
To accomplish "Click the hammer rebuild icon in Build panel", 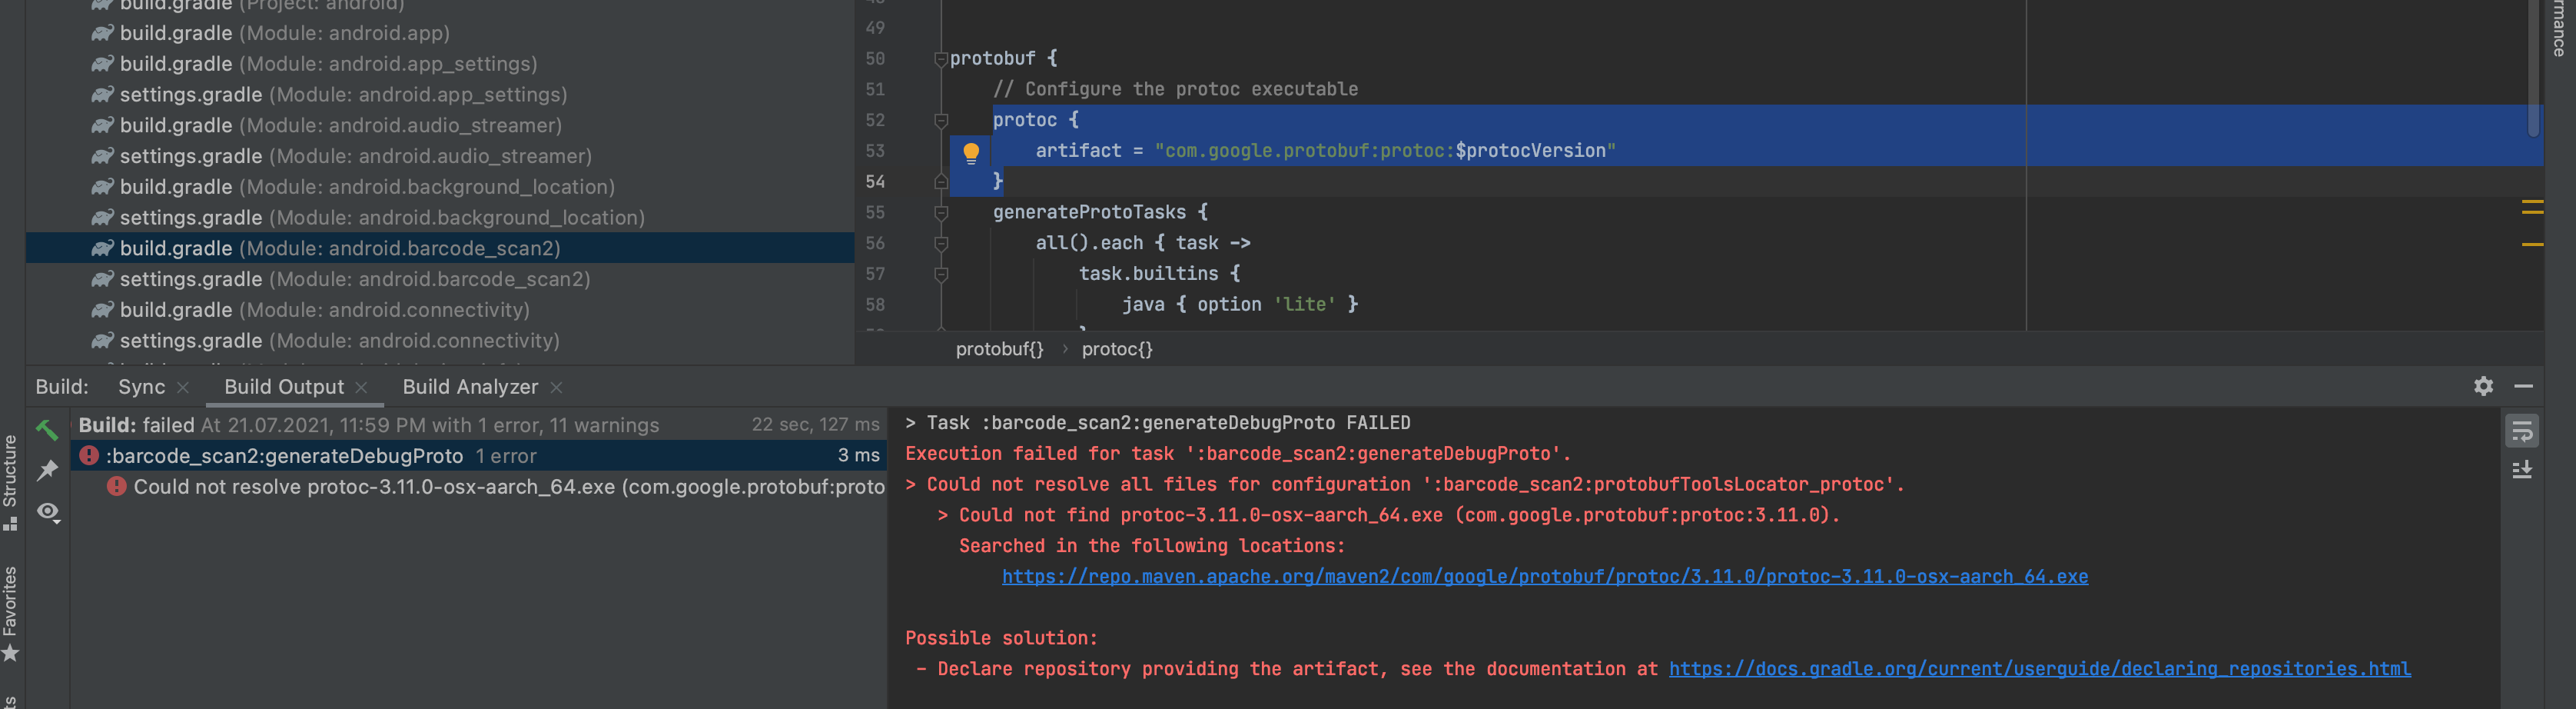I will click(47, 429).
